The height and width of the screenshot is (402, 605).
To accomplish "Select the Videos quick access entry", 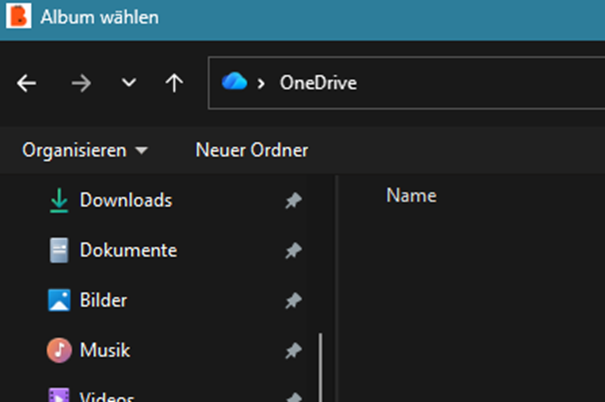I will 107,395.
